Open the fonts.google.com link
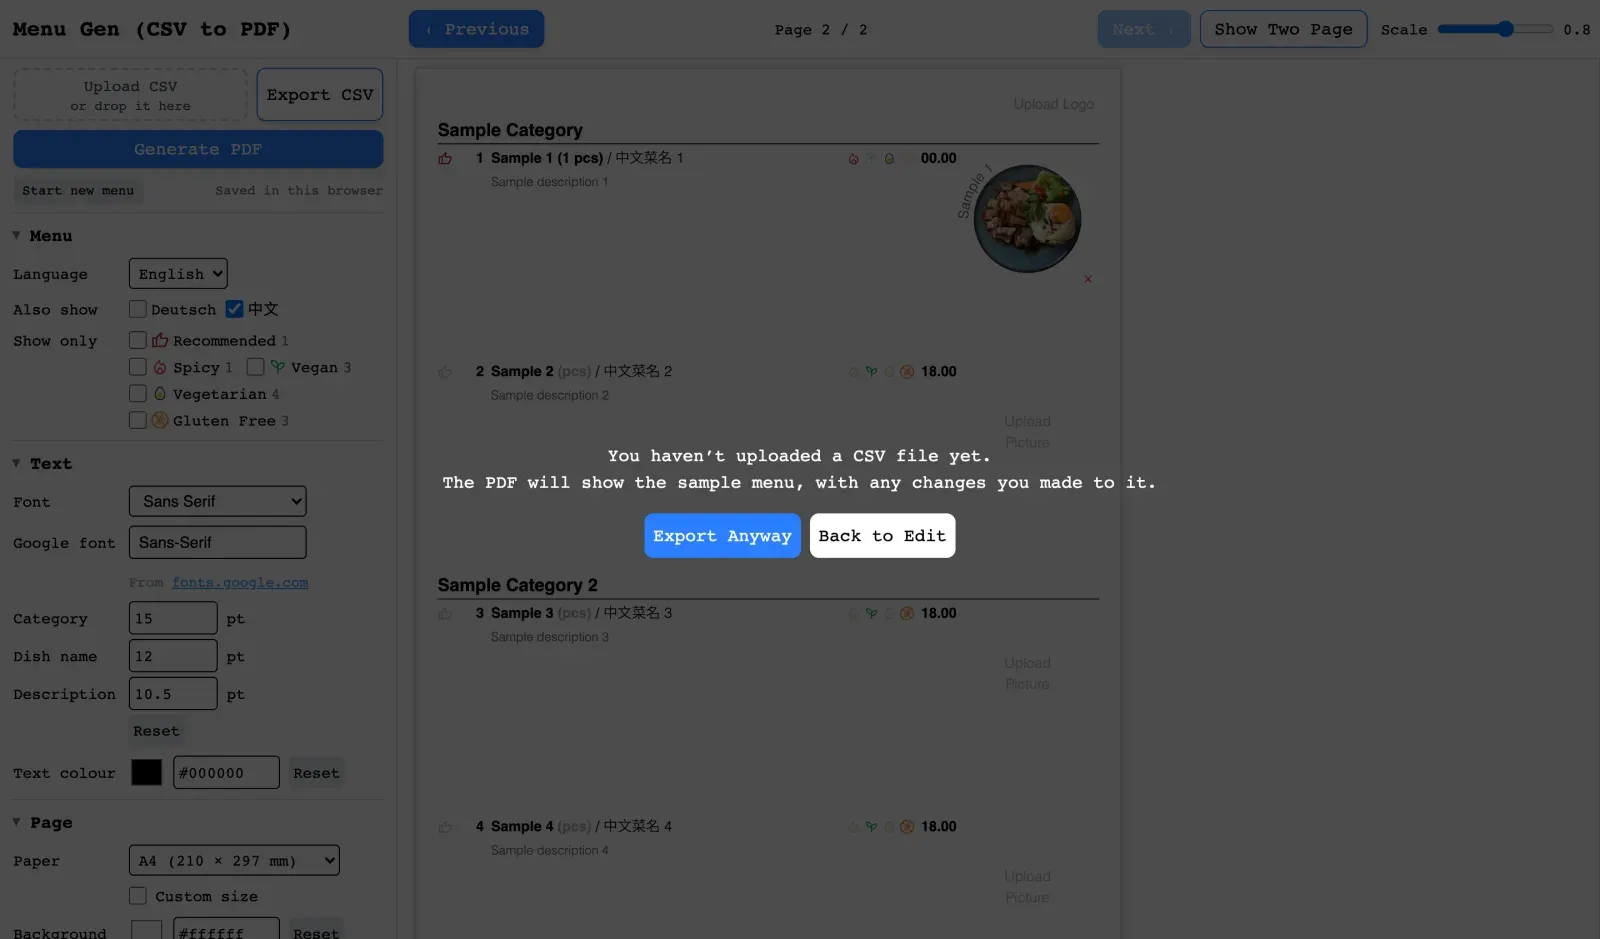The width and height of the screenshot is (1600, 939). pos(240,583)
